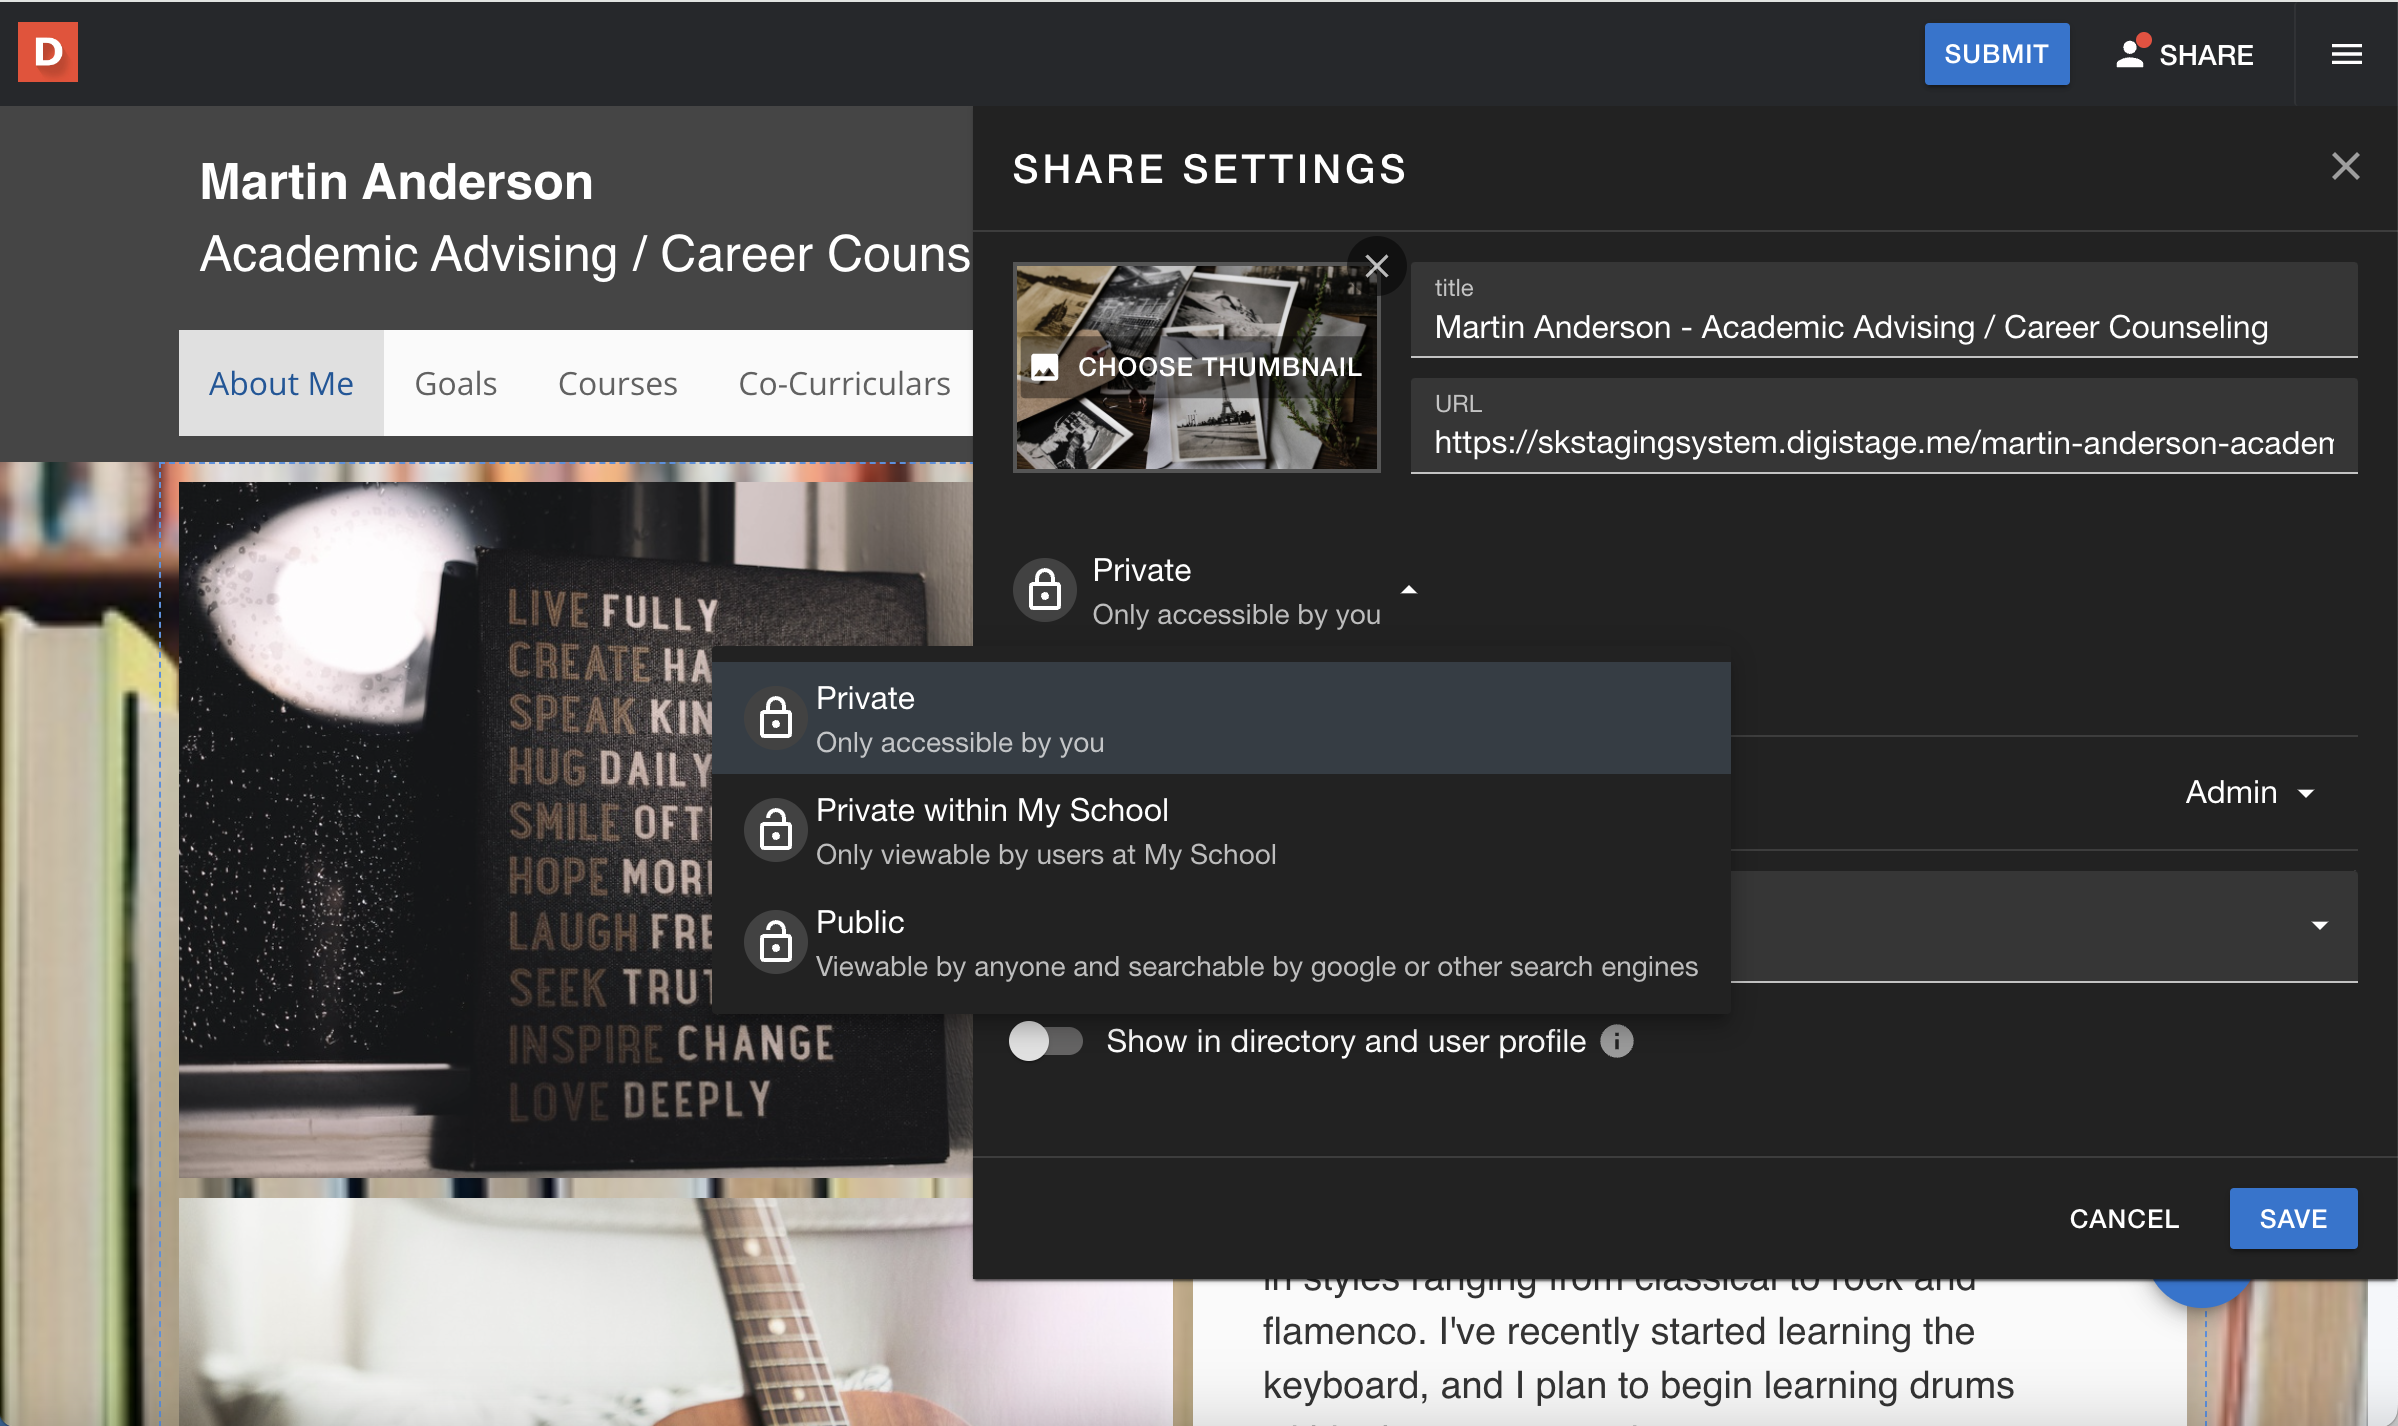Click the SHARE button label
Screen dimensions: 2398x1426
2206,55
